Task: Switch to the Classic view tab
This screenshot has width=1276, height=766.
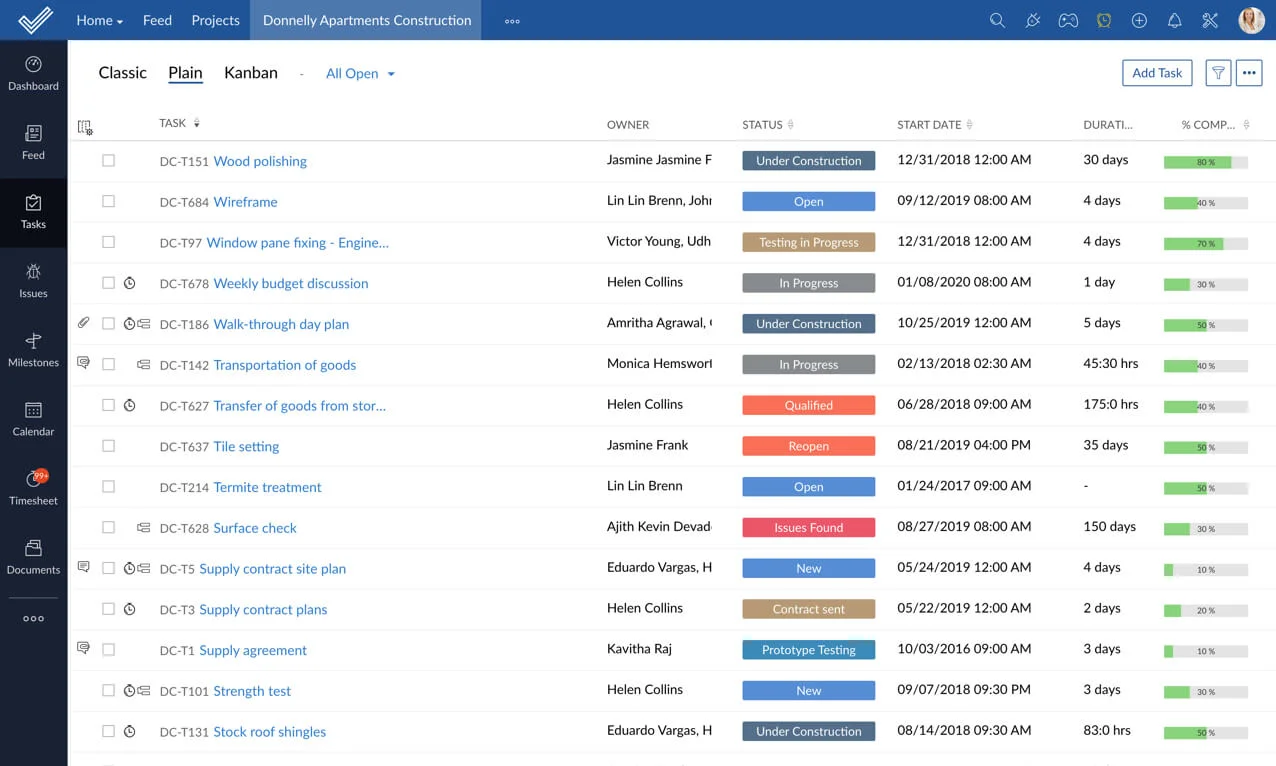Action: click(122, 73)
